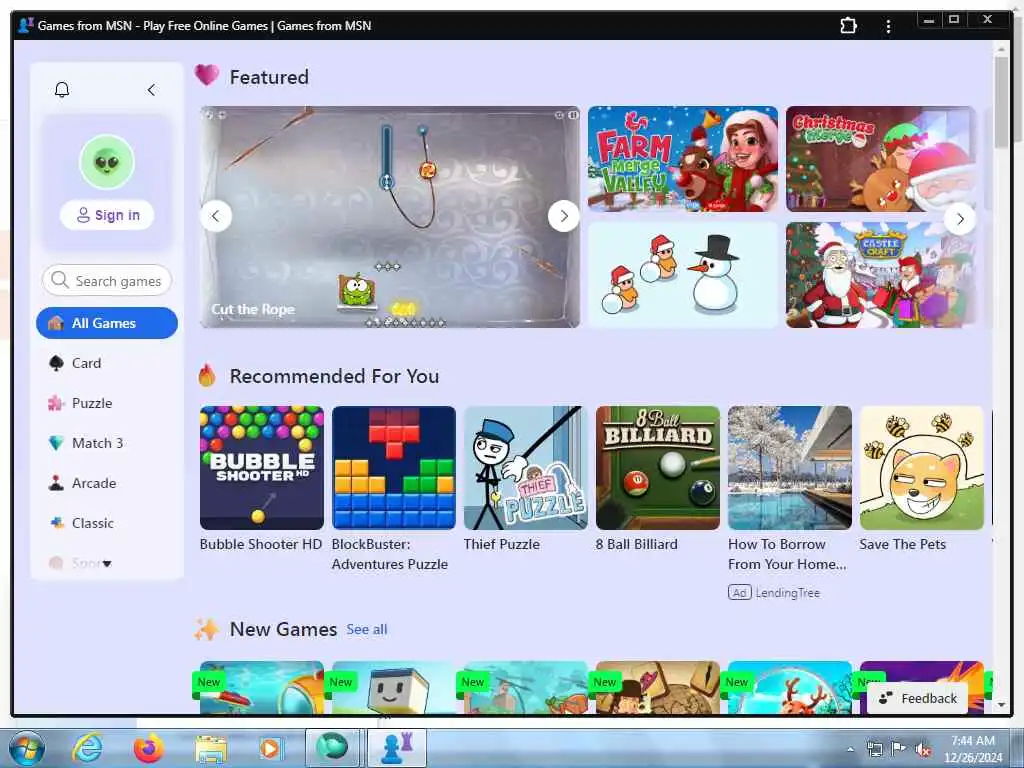Play Save The Pets game
This screenshot has height=768, width=1024.
(921, 468)
